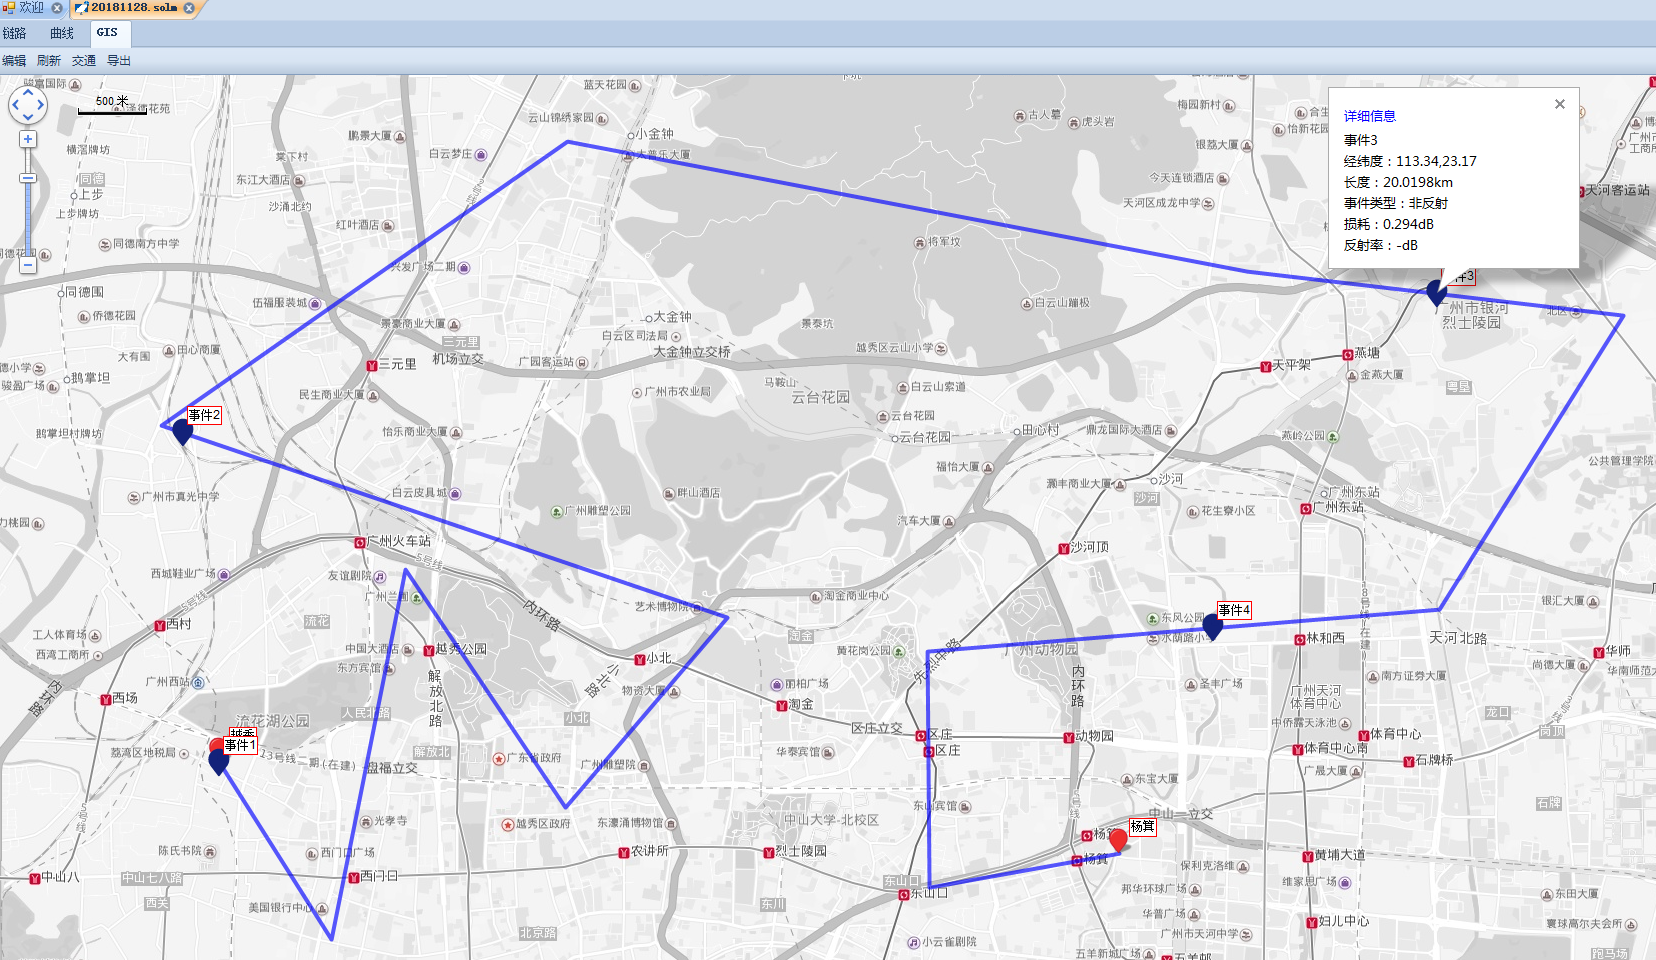Click the red 杨箕 location marker

1118,841
